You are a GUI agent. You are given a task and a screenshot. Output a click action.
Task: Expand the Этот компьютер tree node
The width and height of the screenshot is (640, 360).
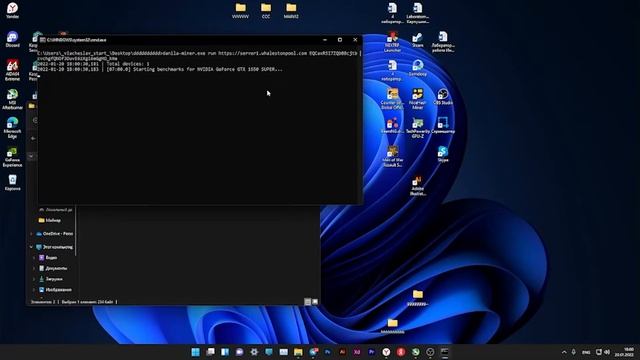31,247
